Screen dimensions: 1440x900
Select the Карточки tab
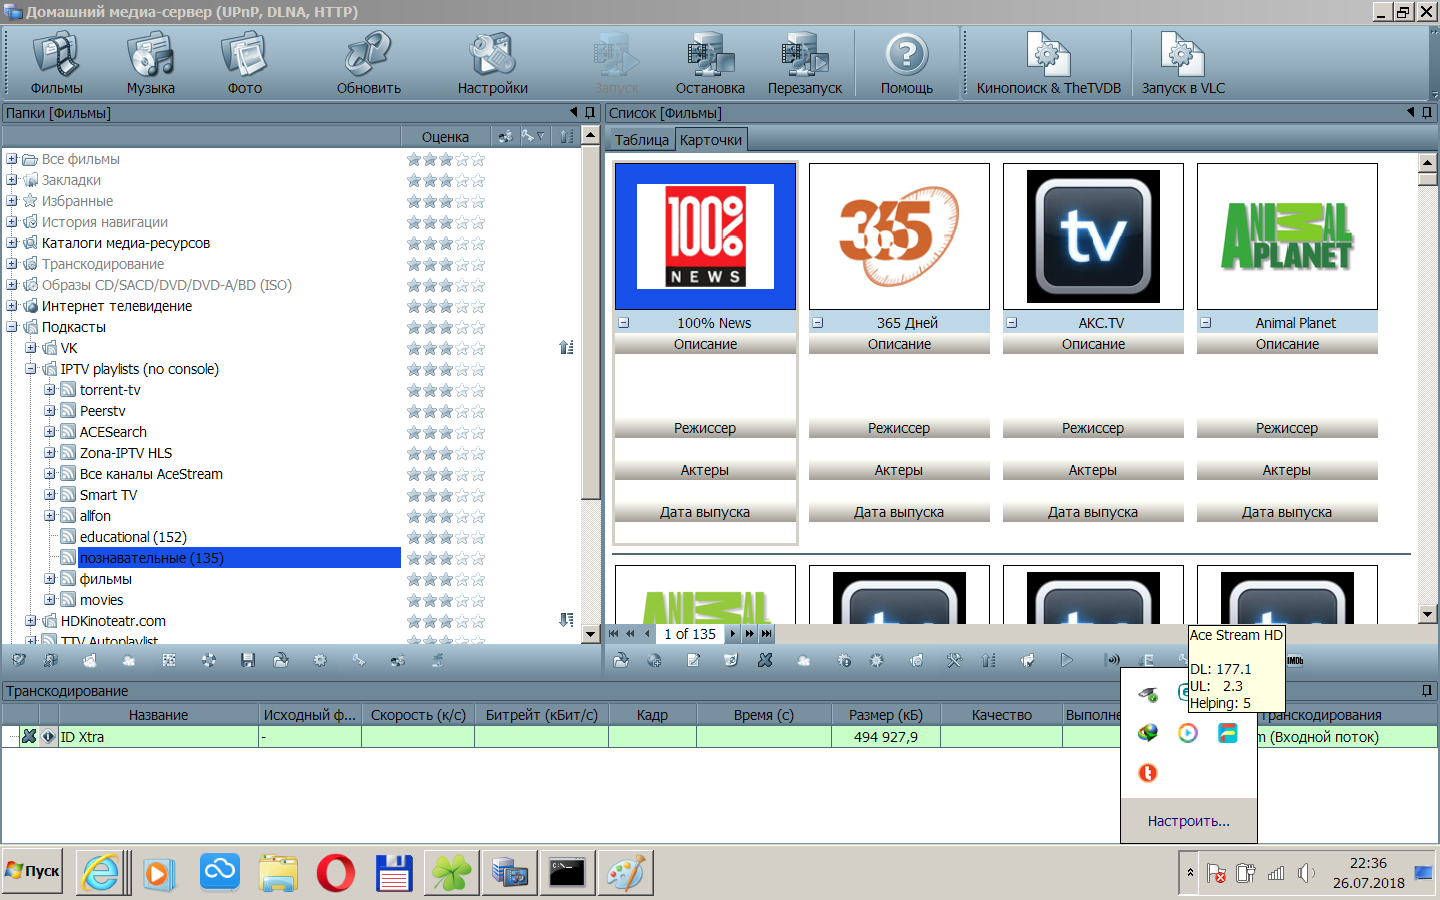point(711,140)
